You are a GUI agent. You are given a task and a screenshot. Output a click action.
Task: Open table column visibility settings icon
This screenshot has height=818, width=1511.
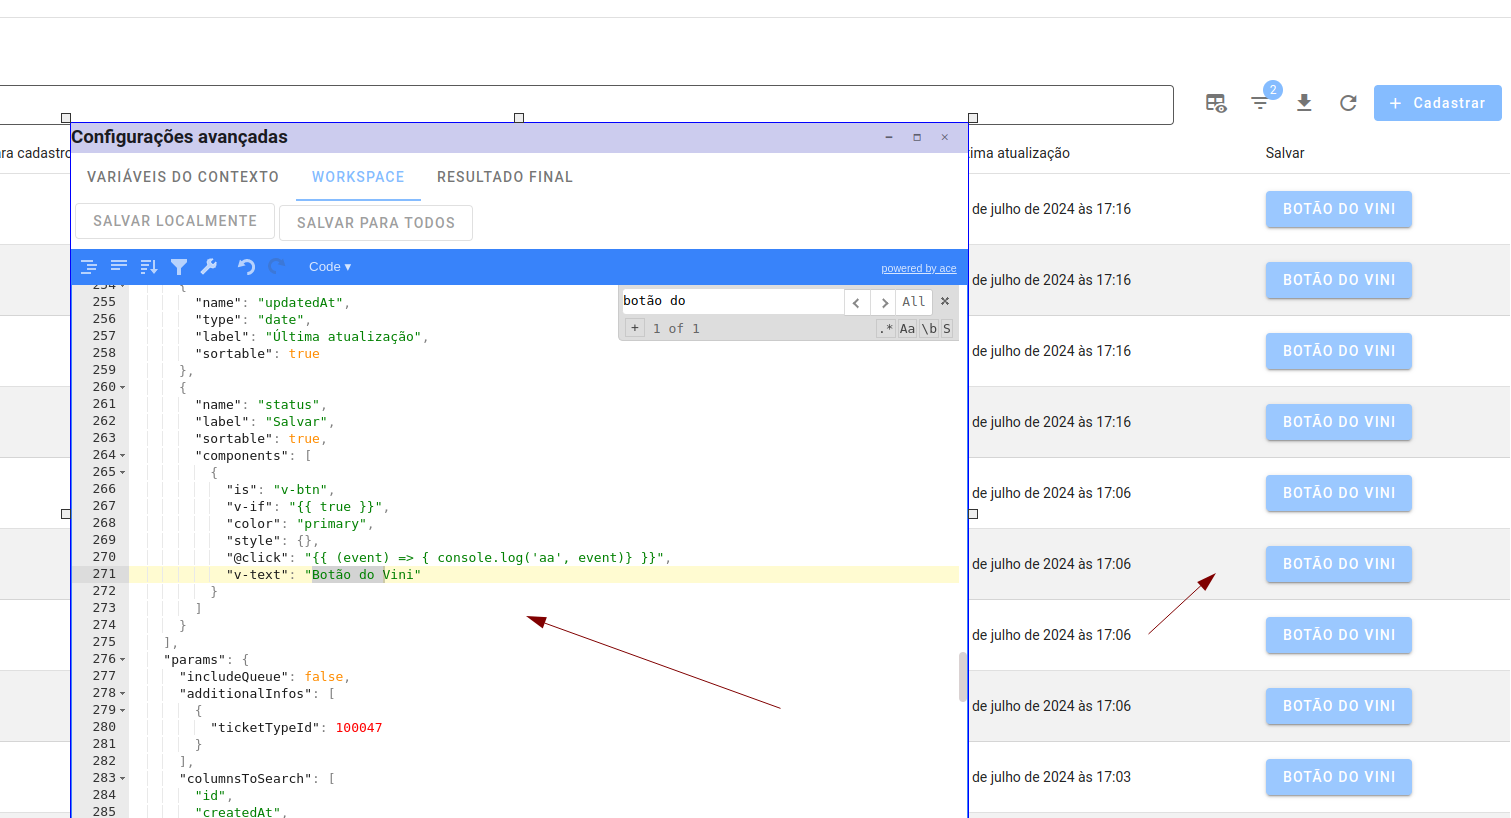(1216, 103)
